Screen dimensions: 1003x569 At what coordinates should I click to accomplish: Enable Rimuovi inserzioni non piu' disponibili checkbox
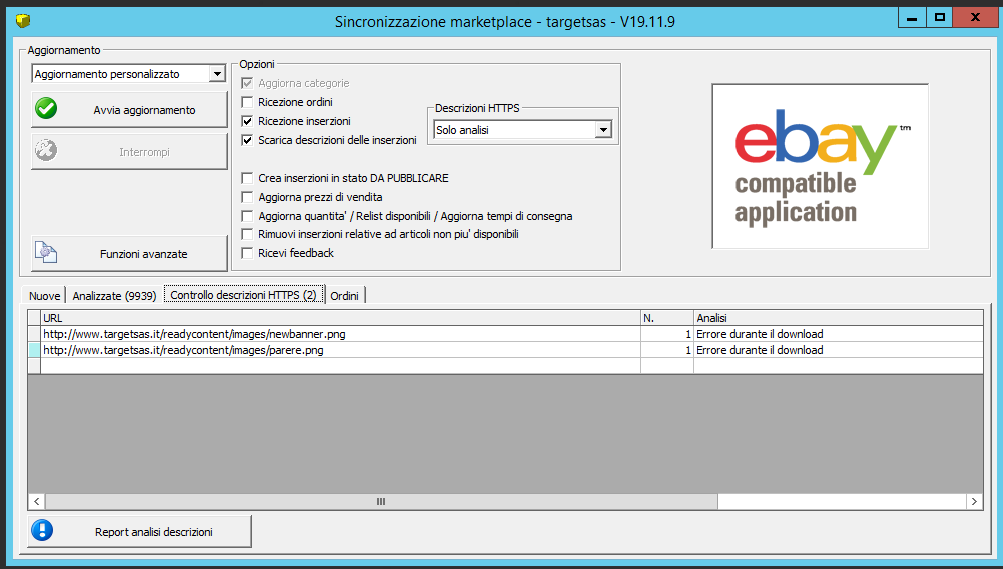point(247,234)
